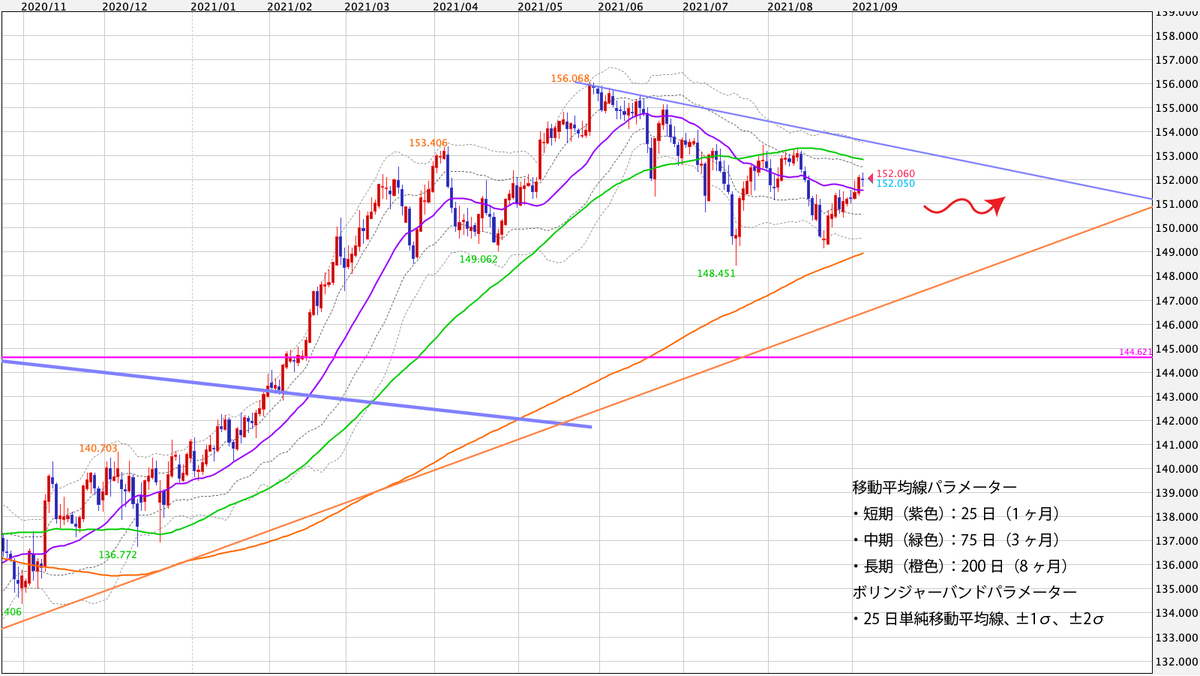Click the 158.000 price axis label
The image size is (1200, 676).
point(1176,36)
